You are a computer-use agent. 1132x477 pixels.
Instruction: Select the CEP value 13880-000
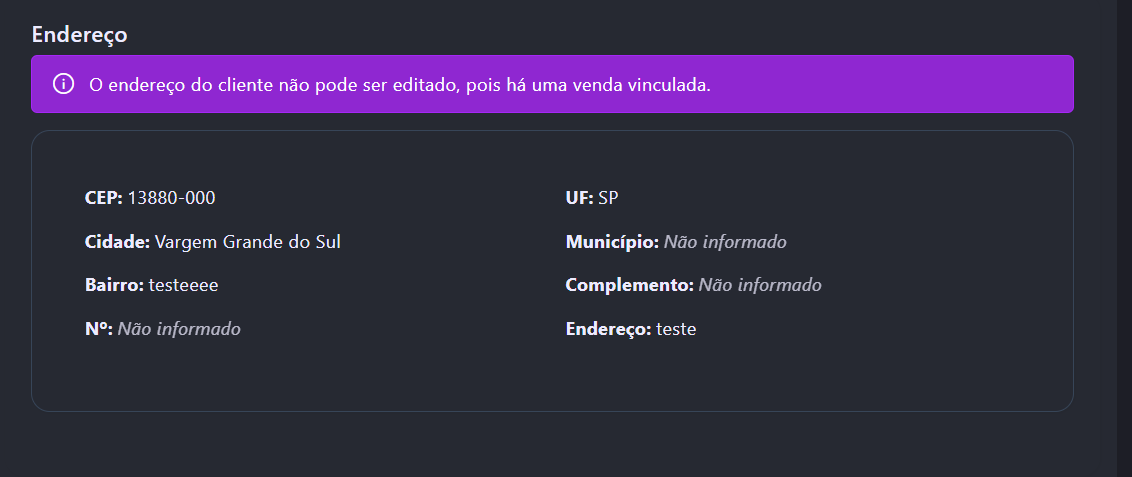coord(171,198)
